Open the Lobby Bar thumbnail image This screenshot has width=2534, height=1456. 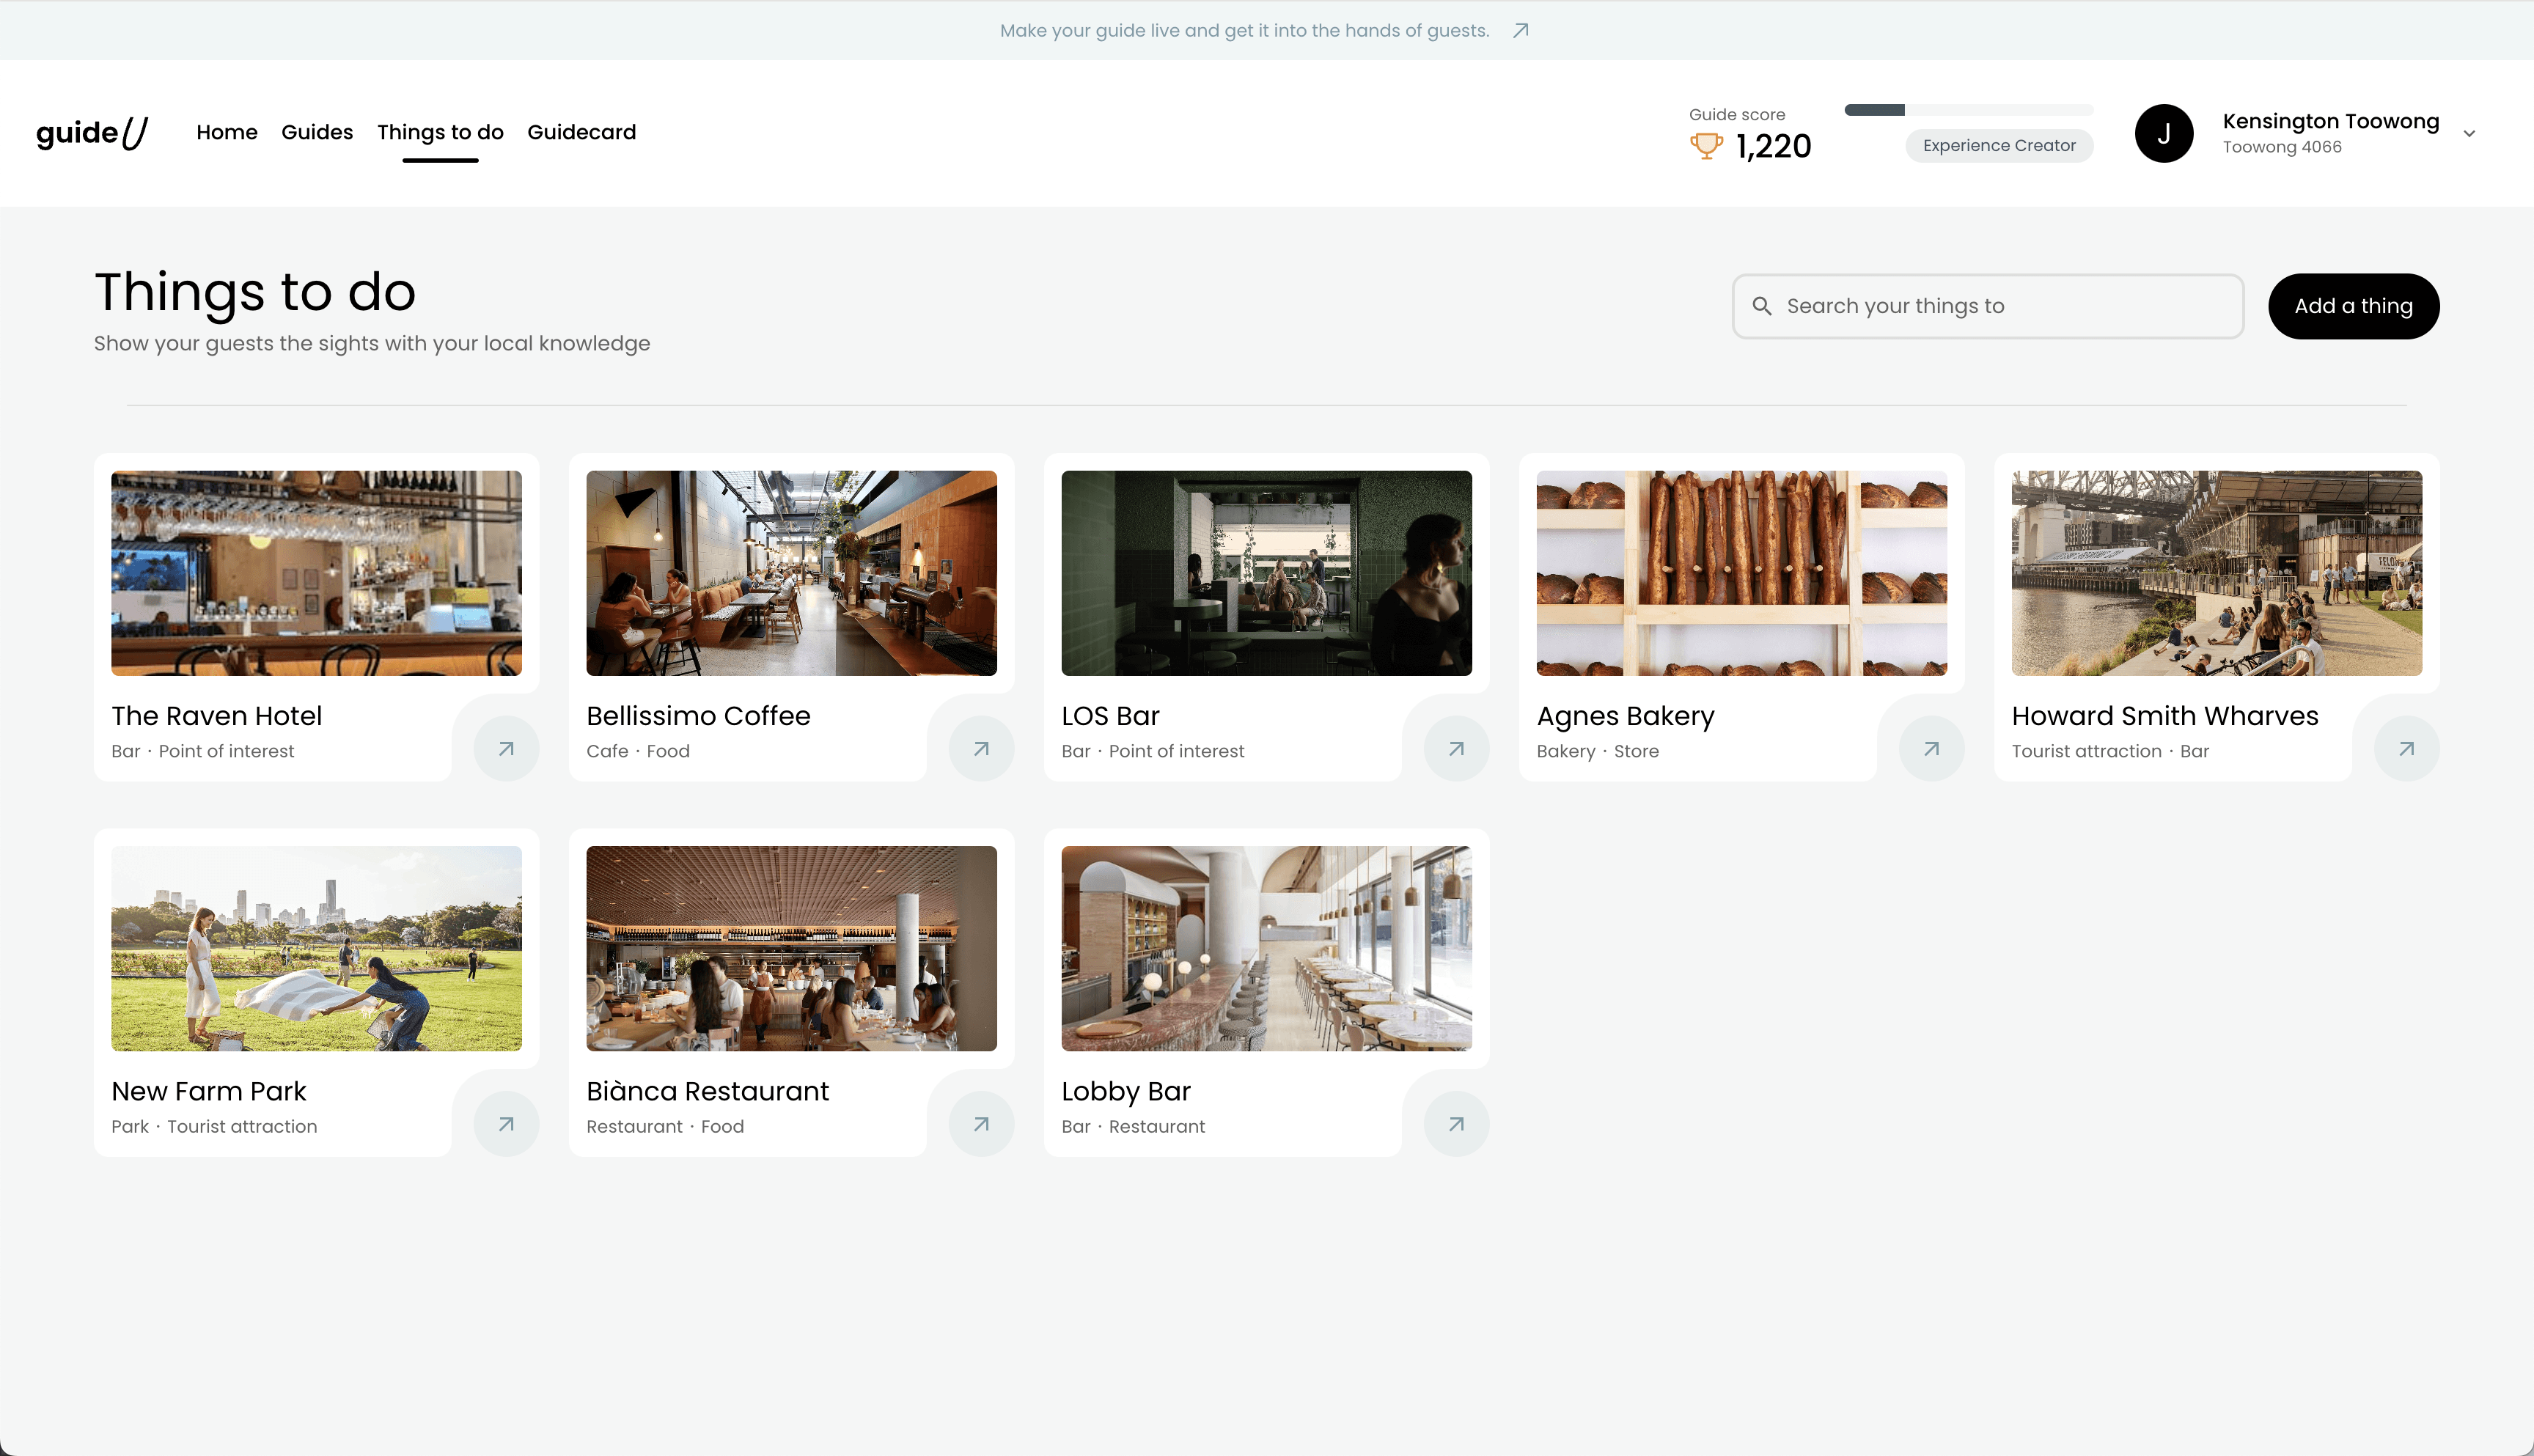(1266, 948)
